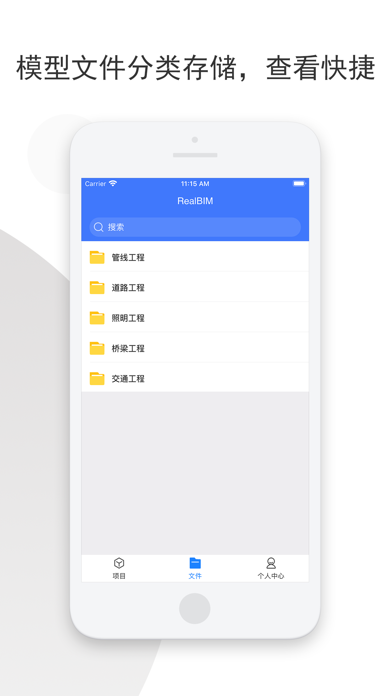Tap the 个人中心 person icon
Screen dimensions: 392x696
[x=271, y=563]
